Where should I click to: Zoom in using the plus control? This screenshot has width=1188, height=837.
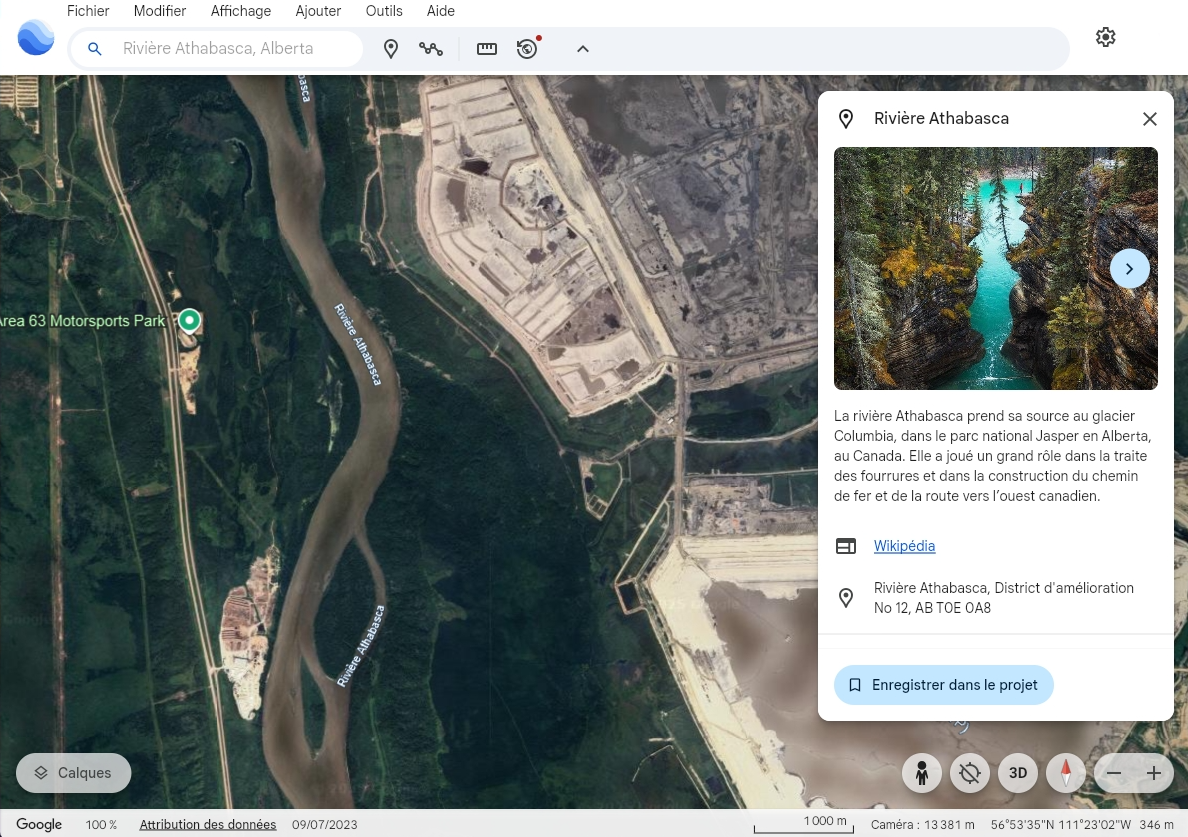[x=1153, y=772]
